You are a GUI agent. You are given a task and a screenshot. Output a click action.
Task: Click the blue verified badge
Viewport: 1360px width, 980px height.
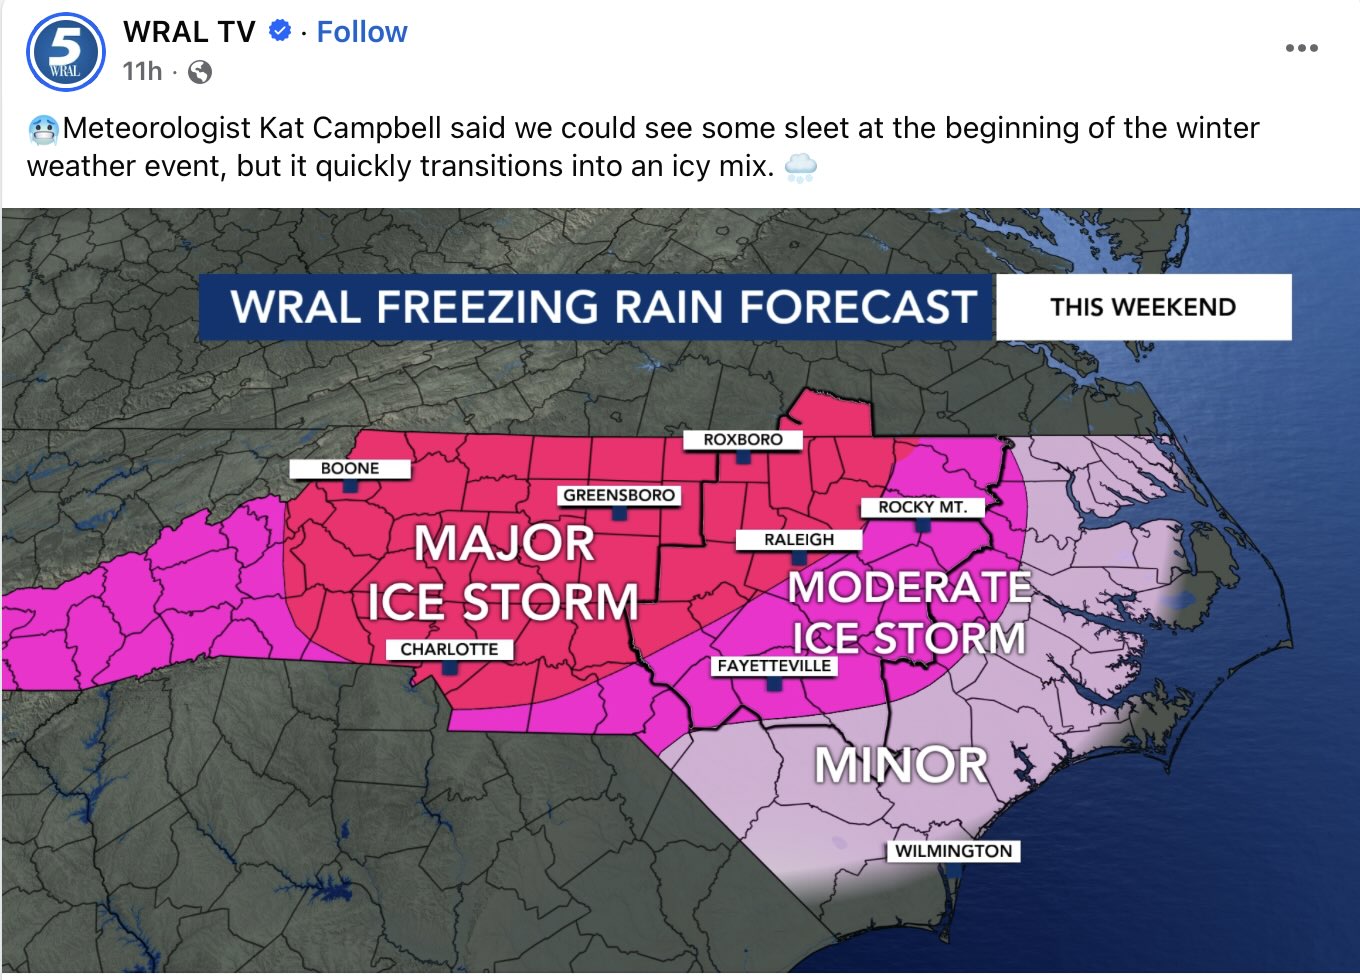click(280, 32)
